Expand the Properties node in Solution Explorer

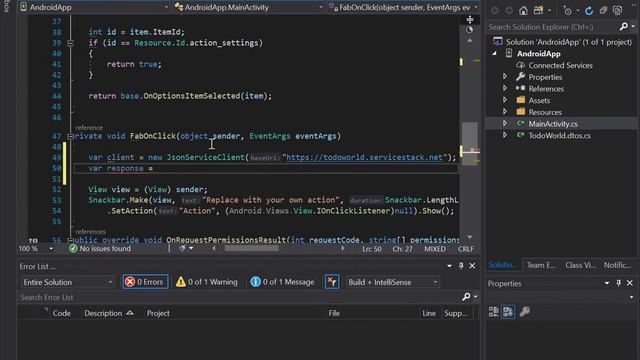(505, 77)
